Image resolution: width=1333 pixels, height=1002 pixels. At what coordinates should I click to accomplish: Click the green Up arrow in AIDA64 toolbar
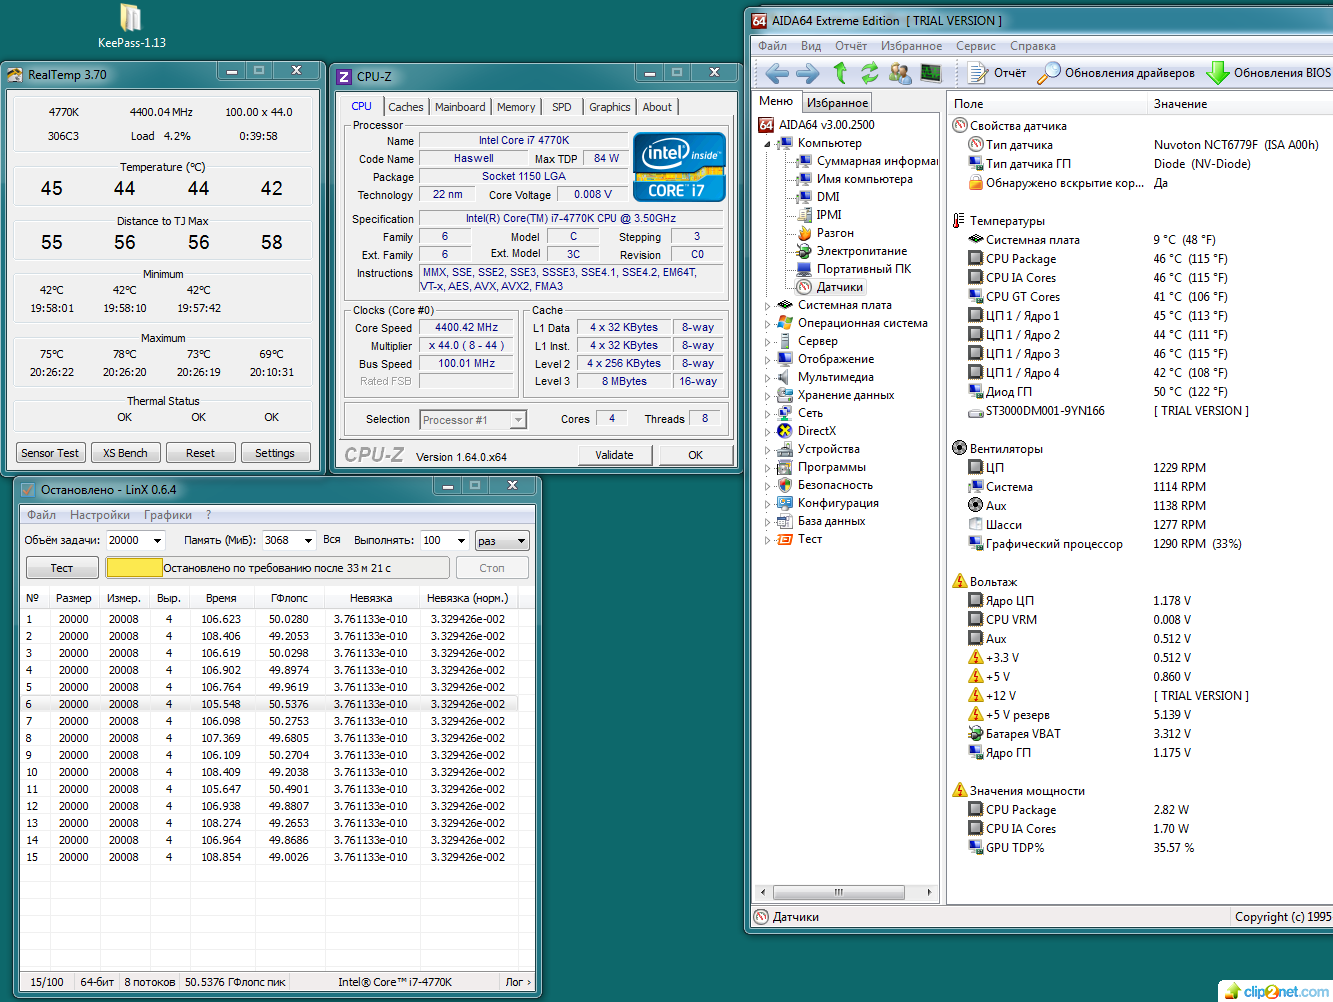pyautogui.click(x=840, y=73)
